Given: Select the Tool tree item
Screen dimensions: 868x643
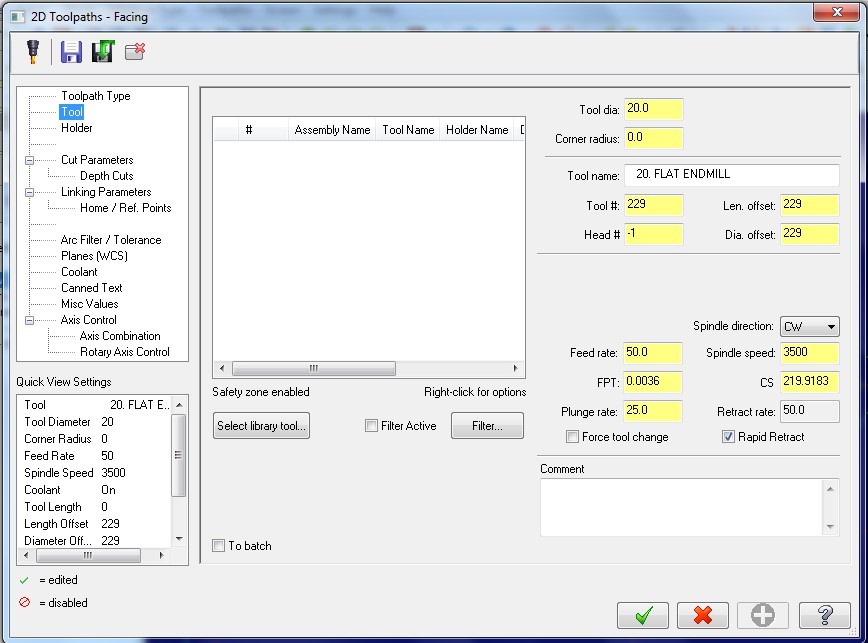Looking at the screenshot, I should click(x=71, y=112).
